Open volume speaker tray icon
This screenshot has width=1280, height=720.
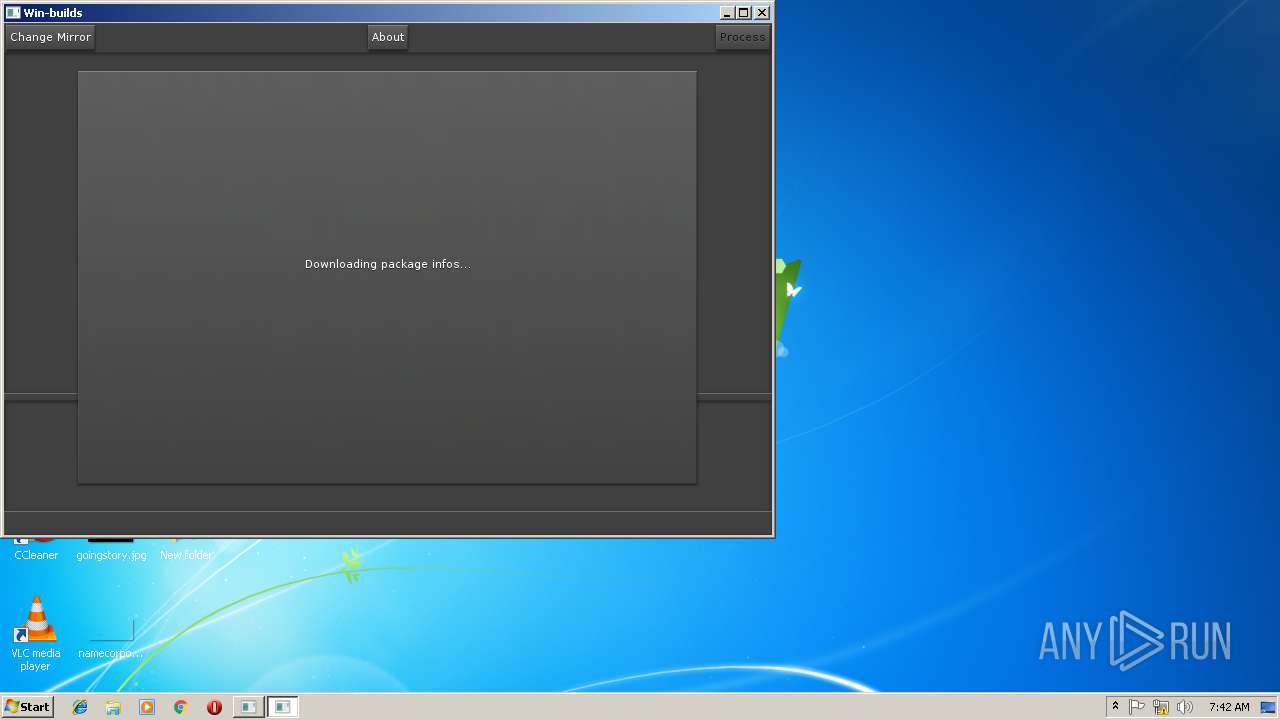pyautogui.click(x=1185, y=707)
